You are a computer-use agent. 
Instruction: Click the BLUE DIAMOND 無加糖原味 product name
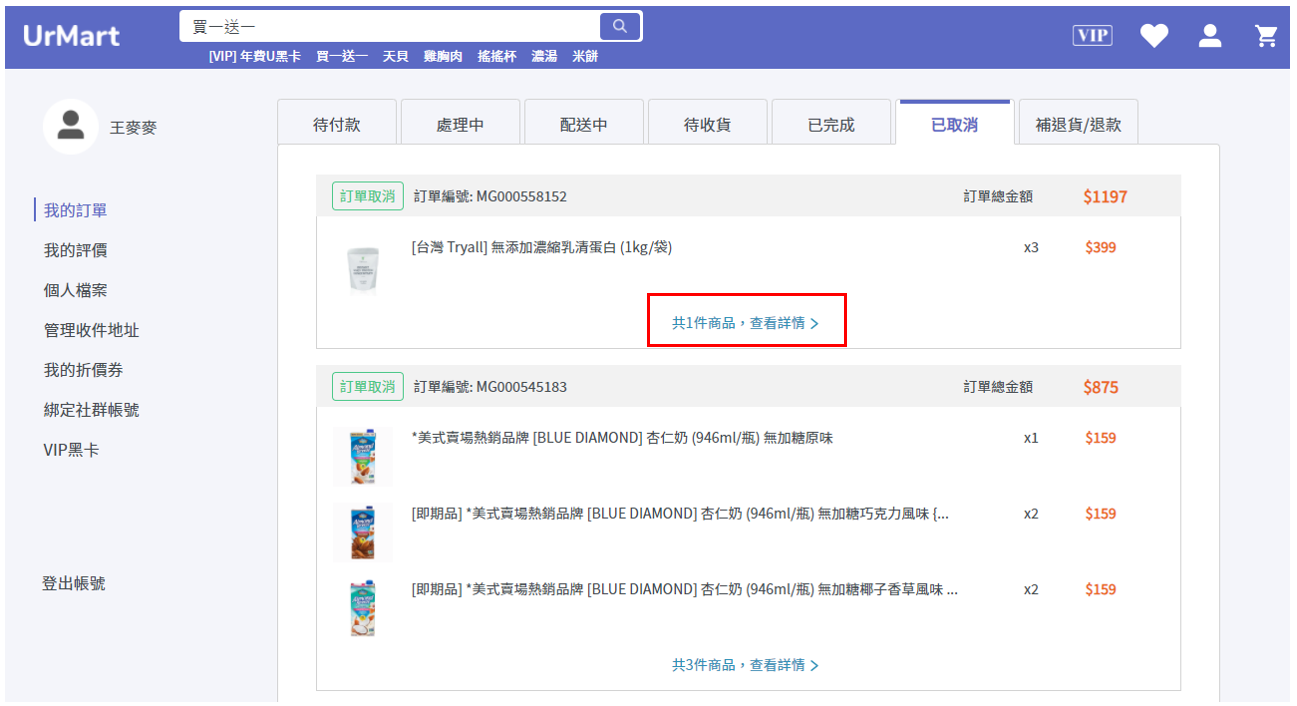(622, 438)
